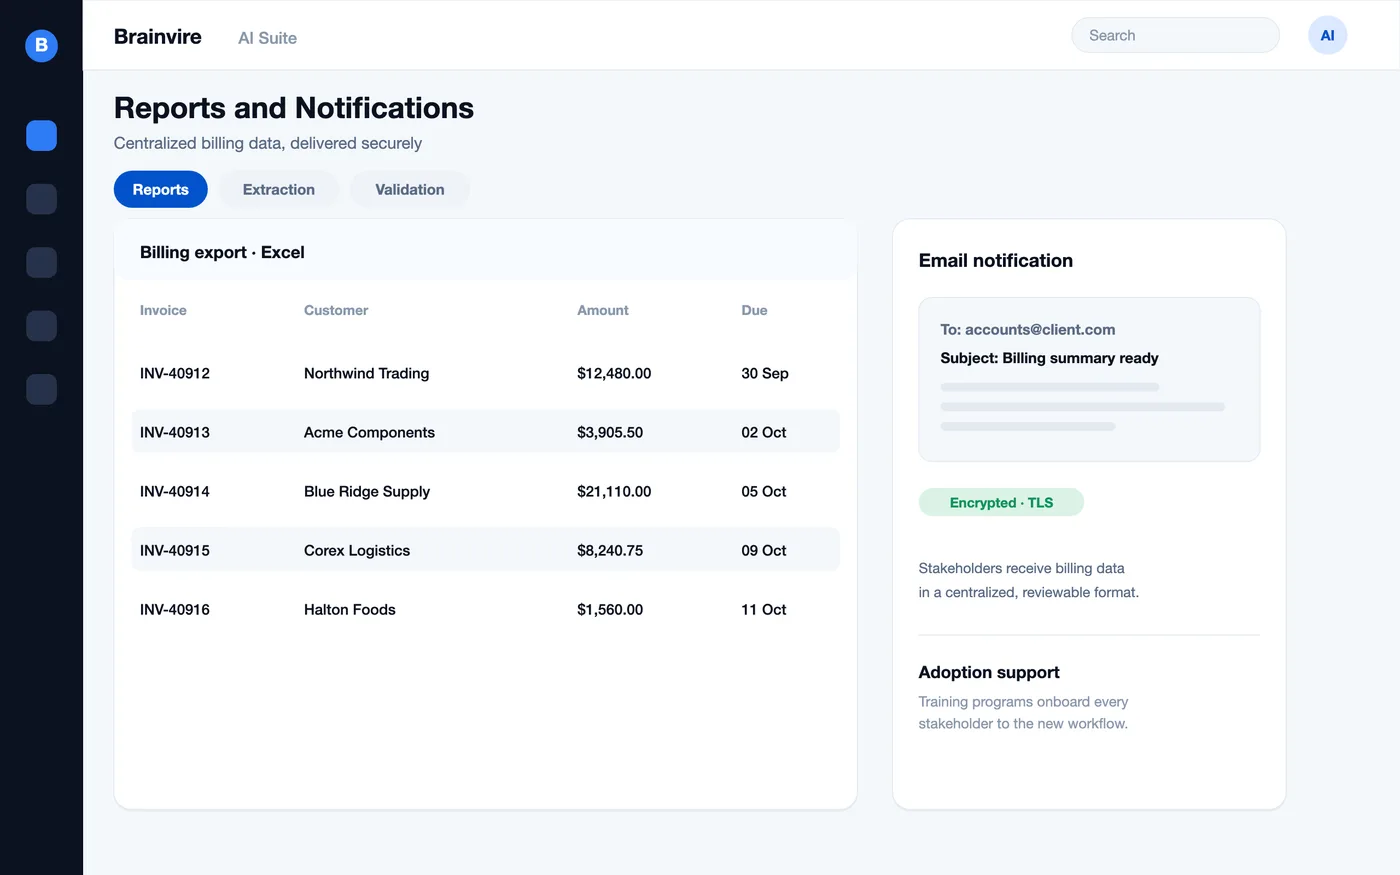The width and height of the screenshot is (1400, 875).
Task: Click the $1,560.00 amount
Action: point(610,609)
